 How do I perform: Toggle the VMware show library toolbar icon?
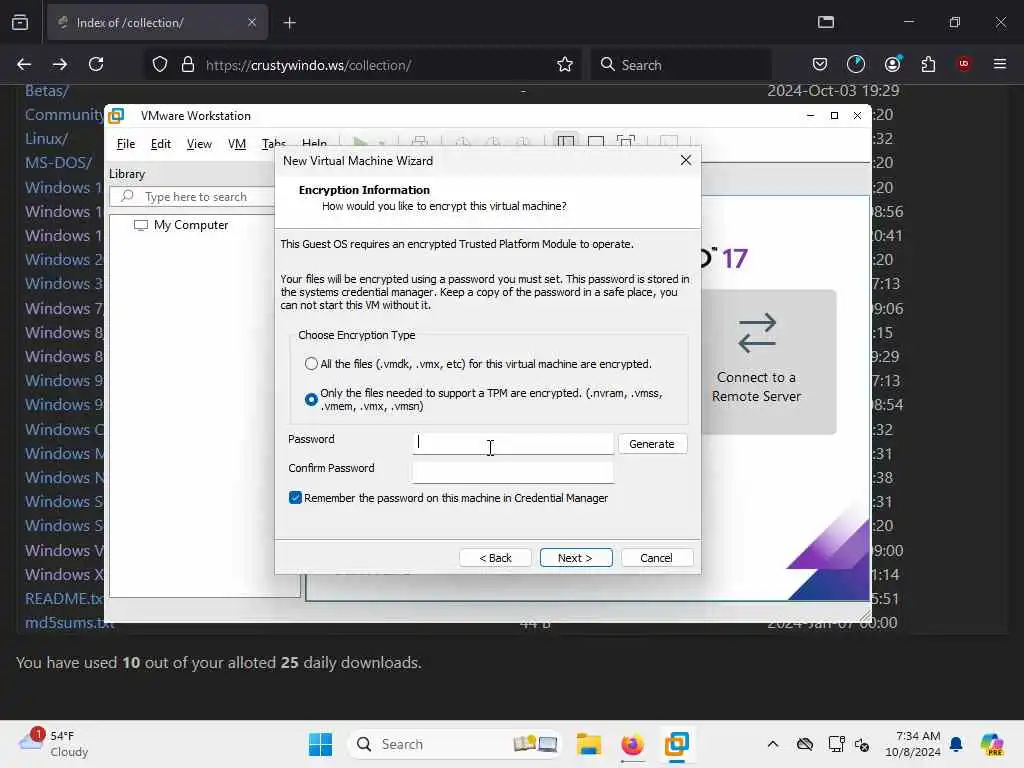pyautogui.click(x=566, y=141)
